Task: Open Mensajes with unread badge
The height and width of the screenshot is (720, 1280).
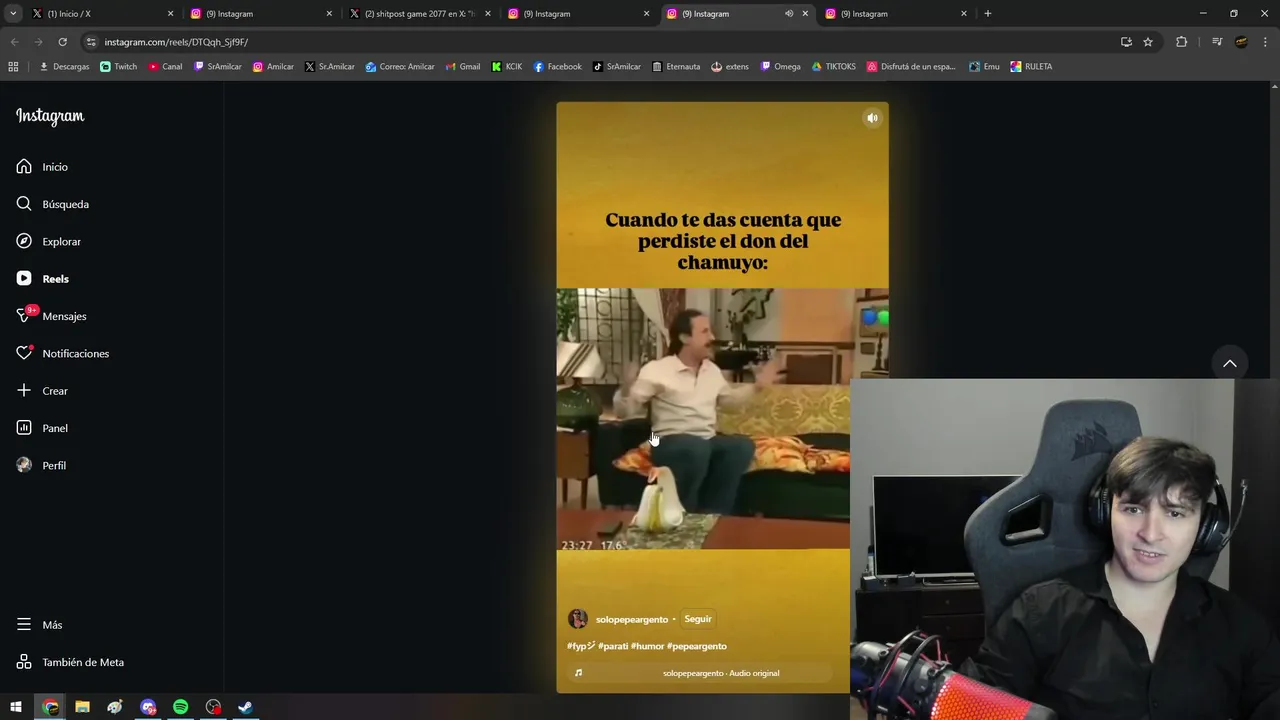Action: [x=51, y=316]
